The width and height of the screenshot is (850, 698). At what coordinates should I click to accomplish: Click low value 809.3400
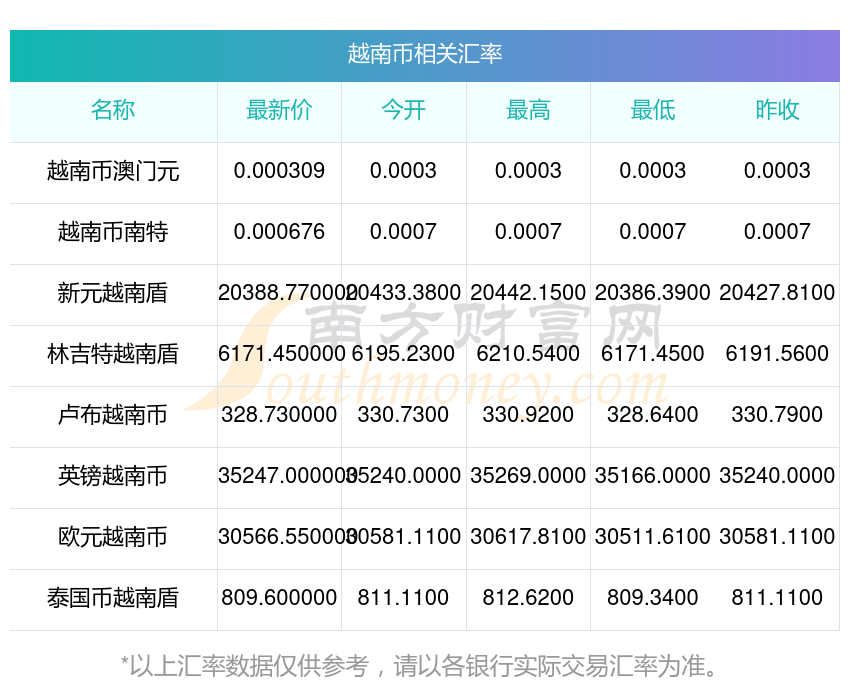coord(653,598)
